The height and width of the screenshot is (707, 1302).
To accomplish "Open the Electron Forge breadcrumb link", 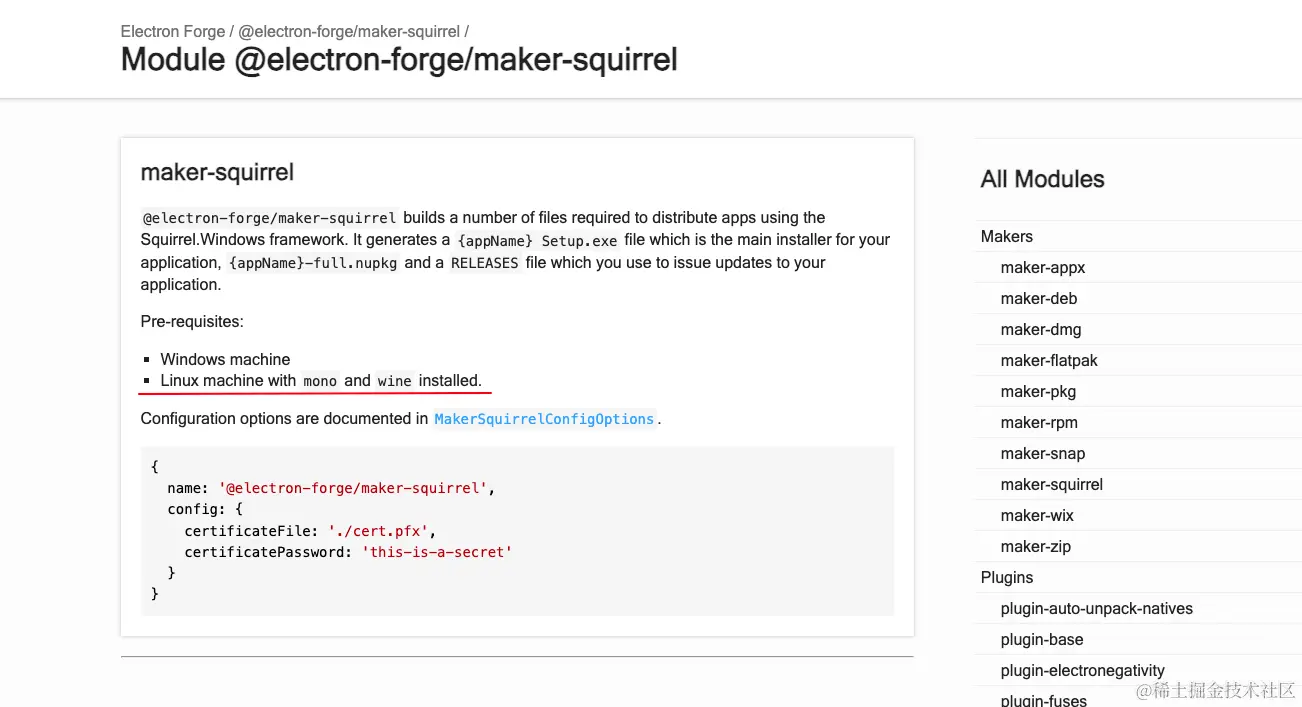I will tap(172, 32).
